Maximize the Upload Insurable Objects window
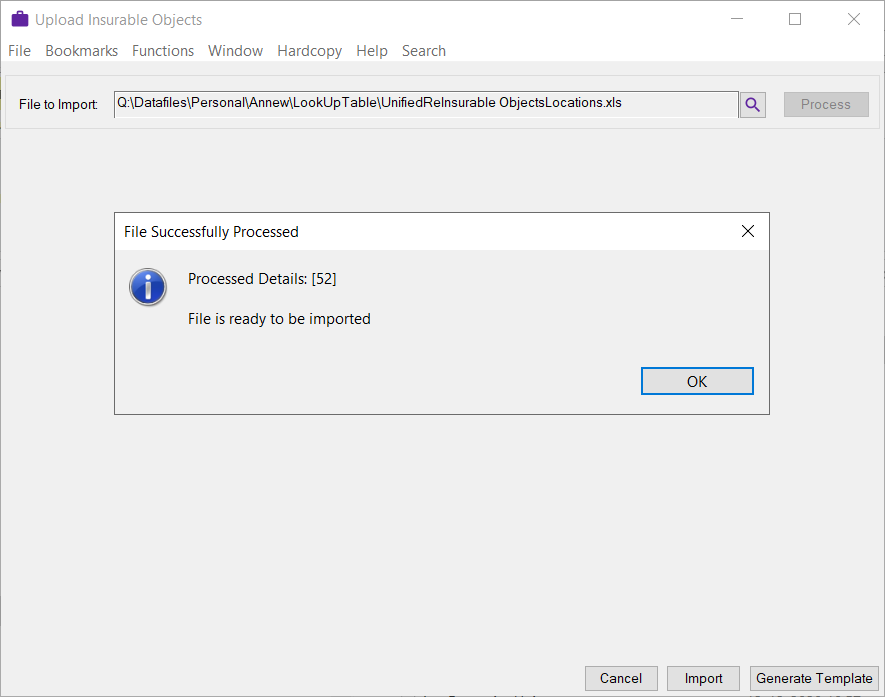This screenshot has width=885, height=697. click(x=795, y=19)
